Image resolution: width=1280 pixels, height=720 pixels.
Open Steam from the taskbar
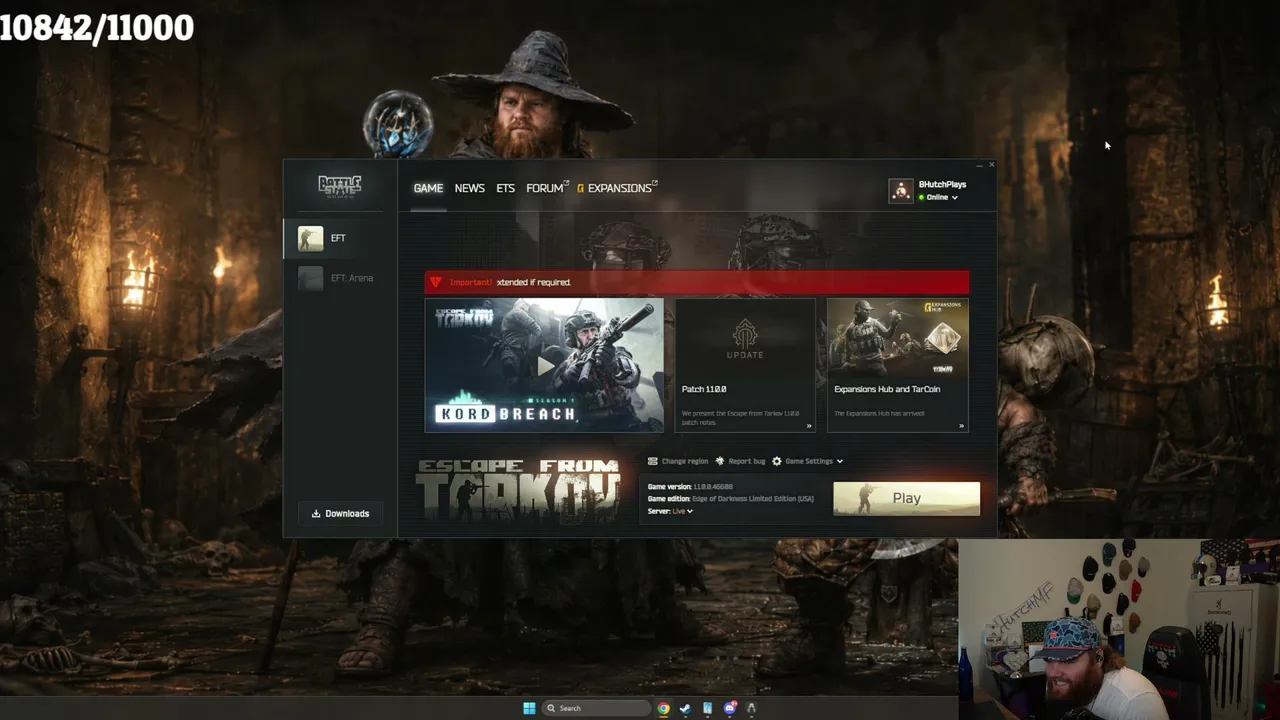(685, 708)
